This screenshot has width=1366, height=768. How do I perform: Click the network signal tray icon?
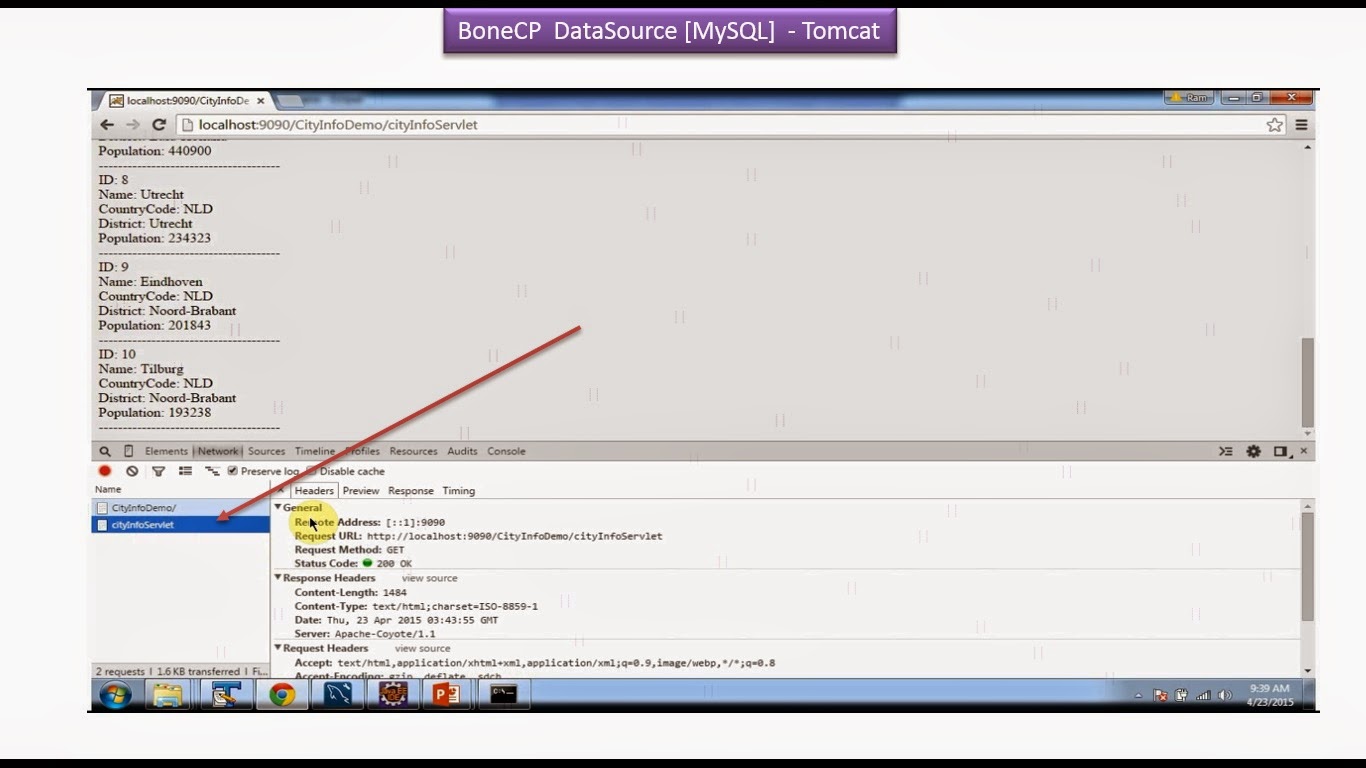click(x=1203, y=695)
